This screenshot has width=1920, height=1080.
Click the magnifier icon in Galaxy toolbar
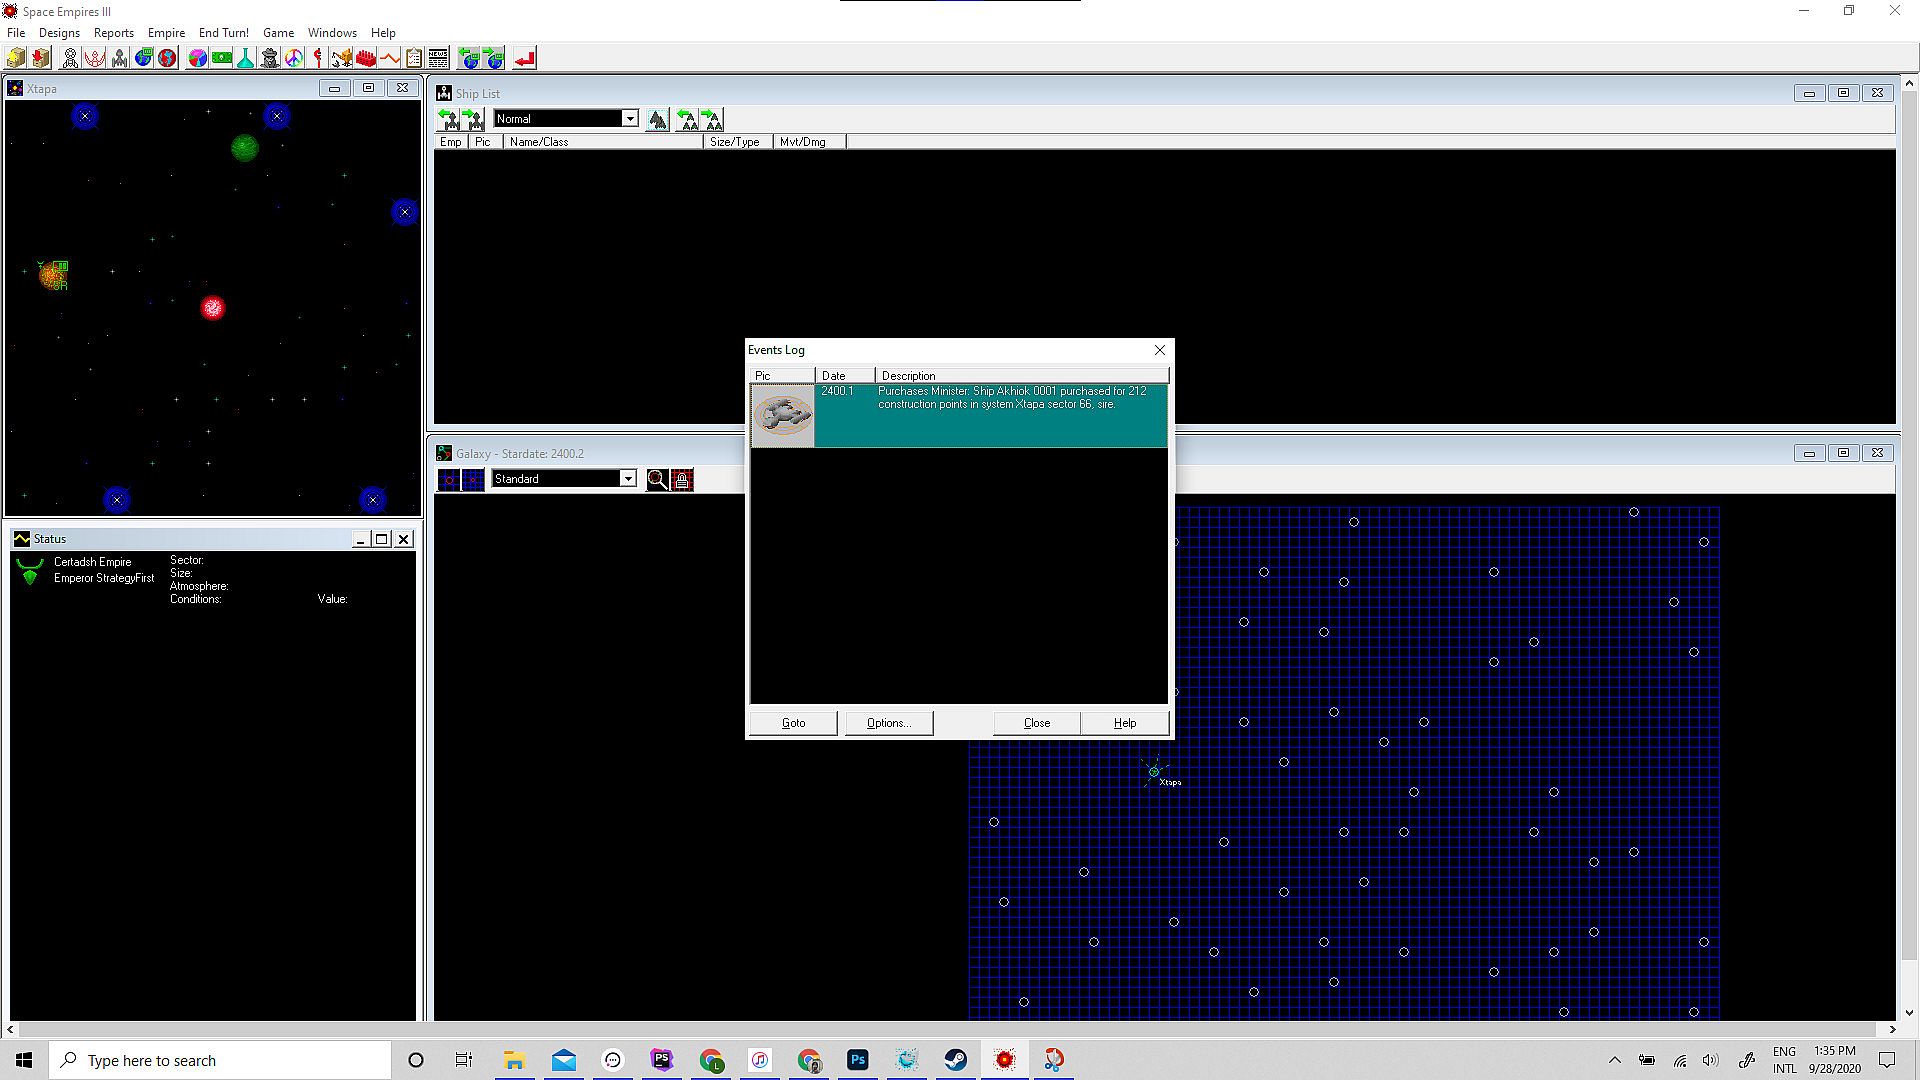click(657, 480)
